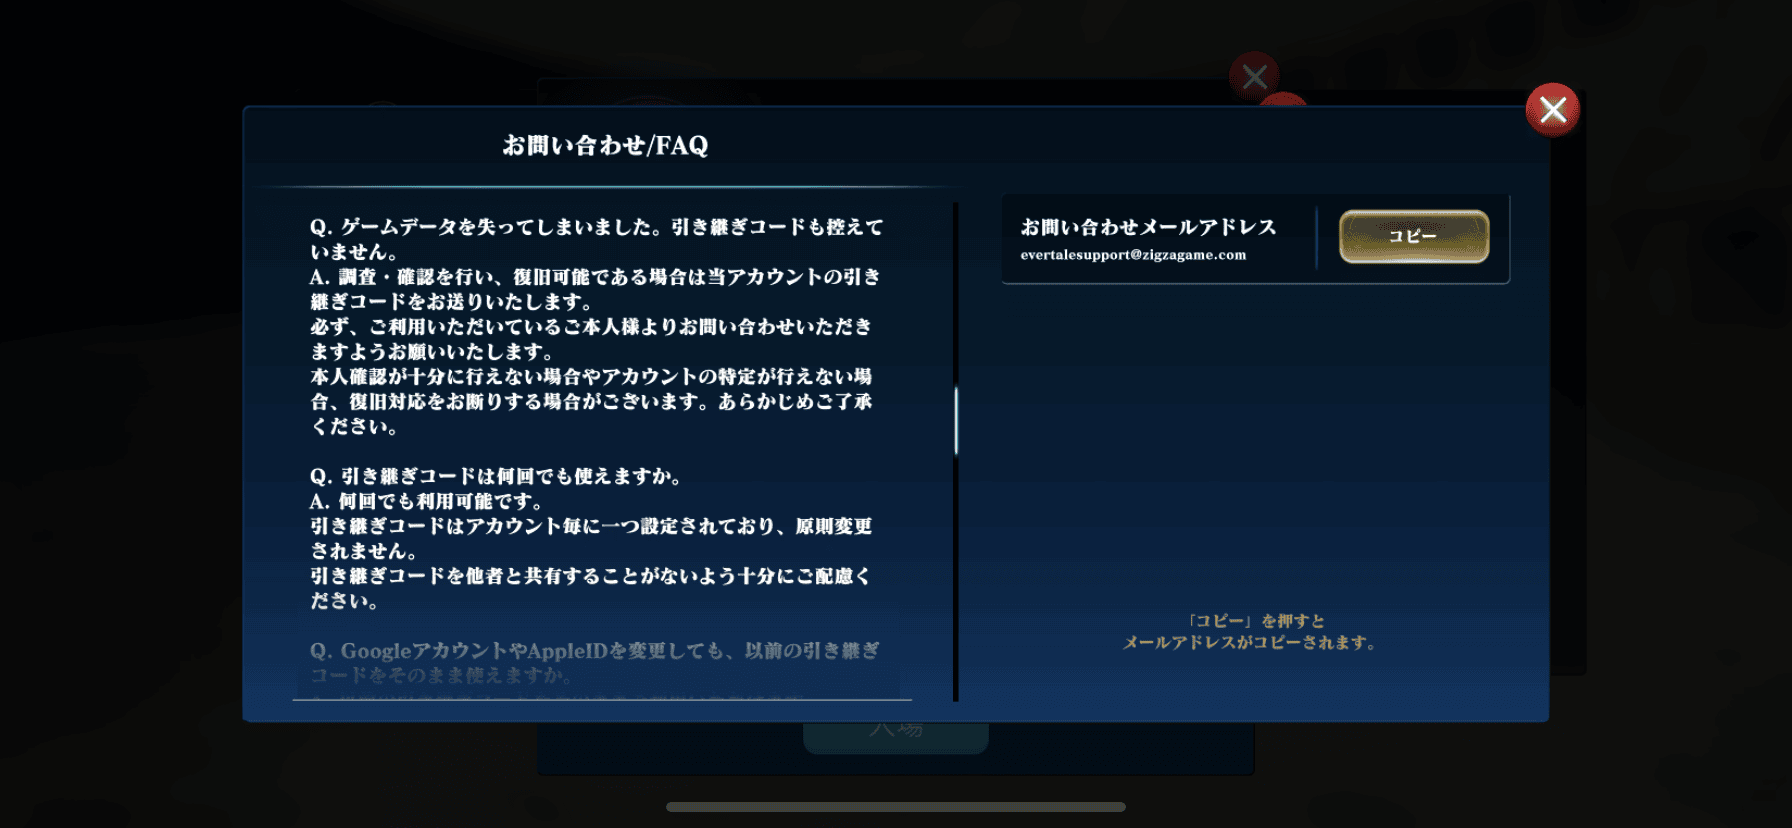The width and height of the screenshot is (1792, 828).
Task: Click the お問い合わせ/FAQ dialog title
Action: click(605, 146)
